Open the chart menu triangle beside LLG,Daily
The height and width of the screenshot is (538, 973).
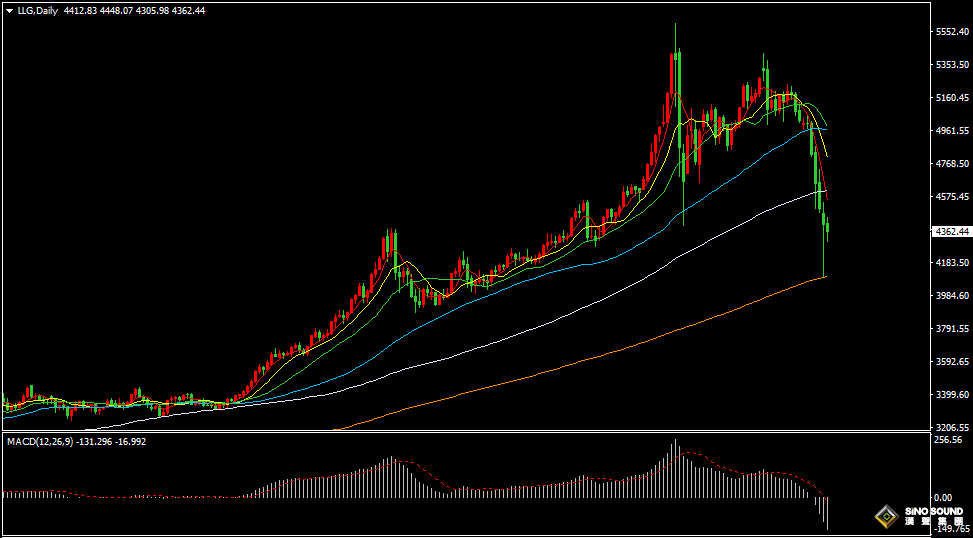[9, 10]
